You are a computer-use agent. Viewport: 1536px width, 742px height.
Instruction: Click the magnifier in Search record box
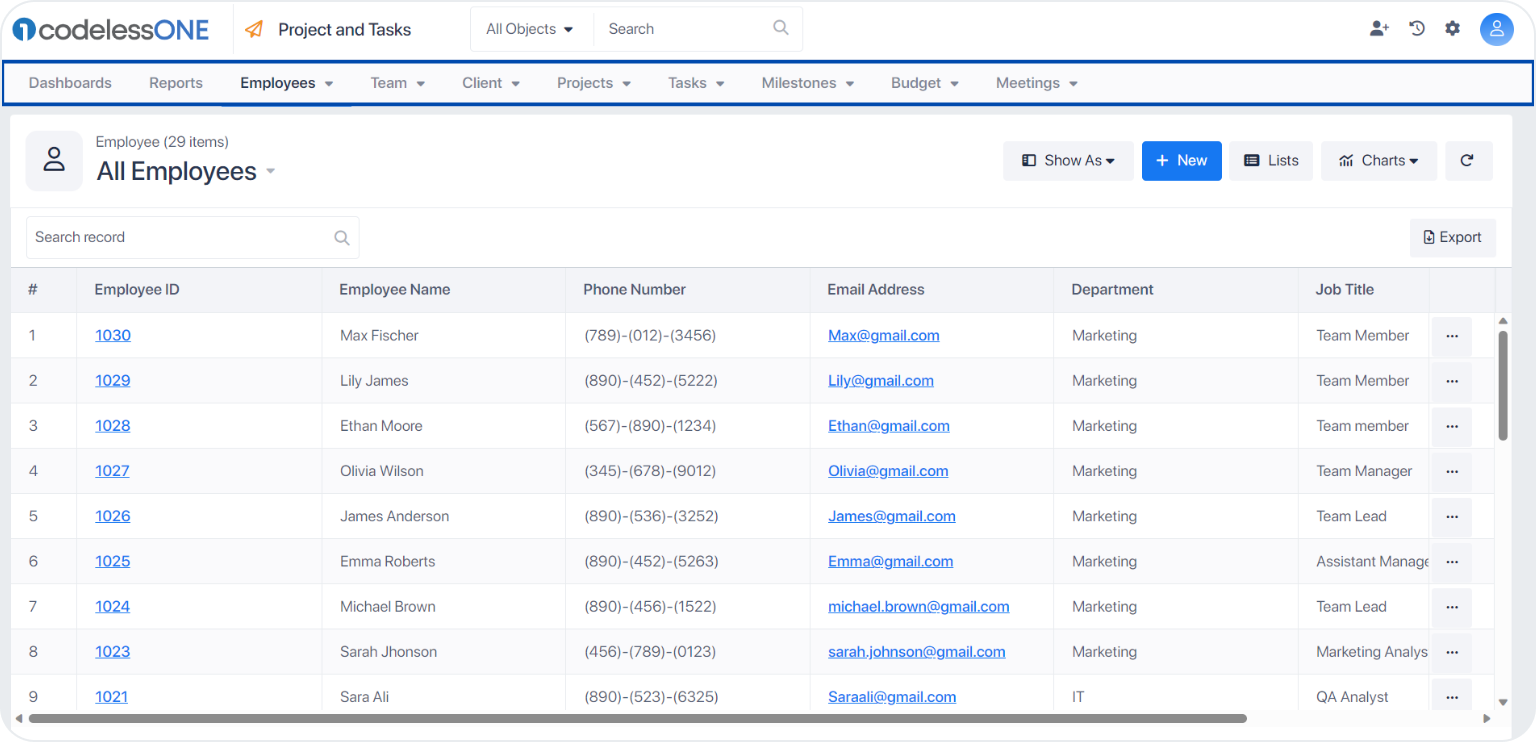(342, 238)
